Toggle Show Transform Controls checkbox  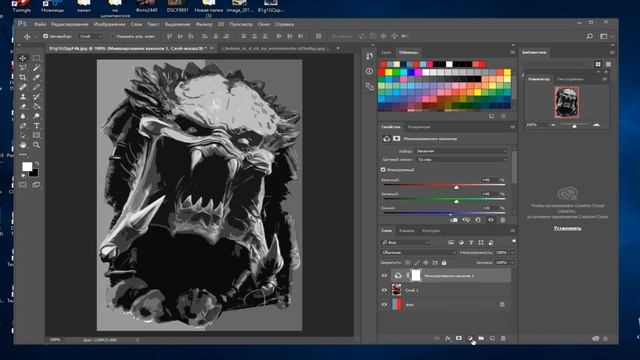113,36
